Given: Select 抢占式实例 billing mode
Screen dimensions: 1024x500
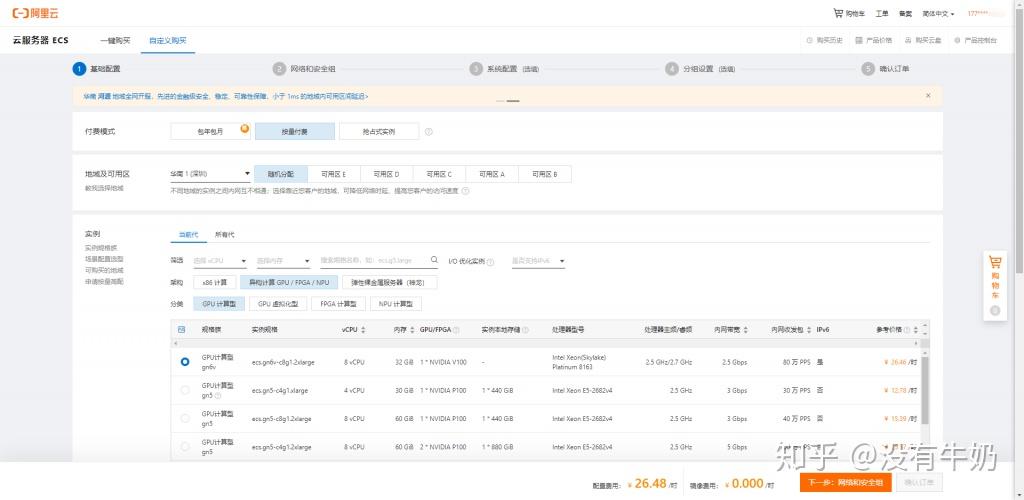Looking at the screenshot, I should tap(379, 131).
